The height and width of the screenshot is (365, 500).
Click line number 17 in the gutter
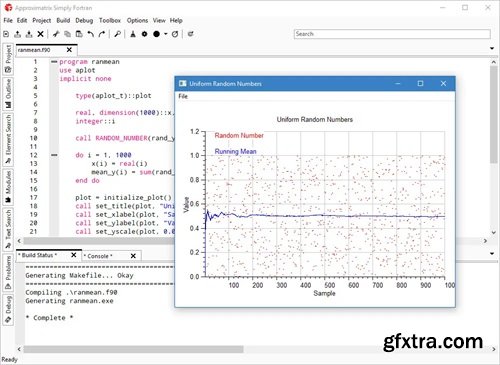pyautogui.click(x=33, y=197)
